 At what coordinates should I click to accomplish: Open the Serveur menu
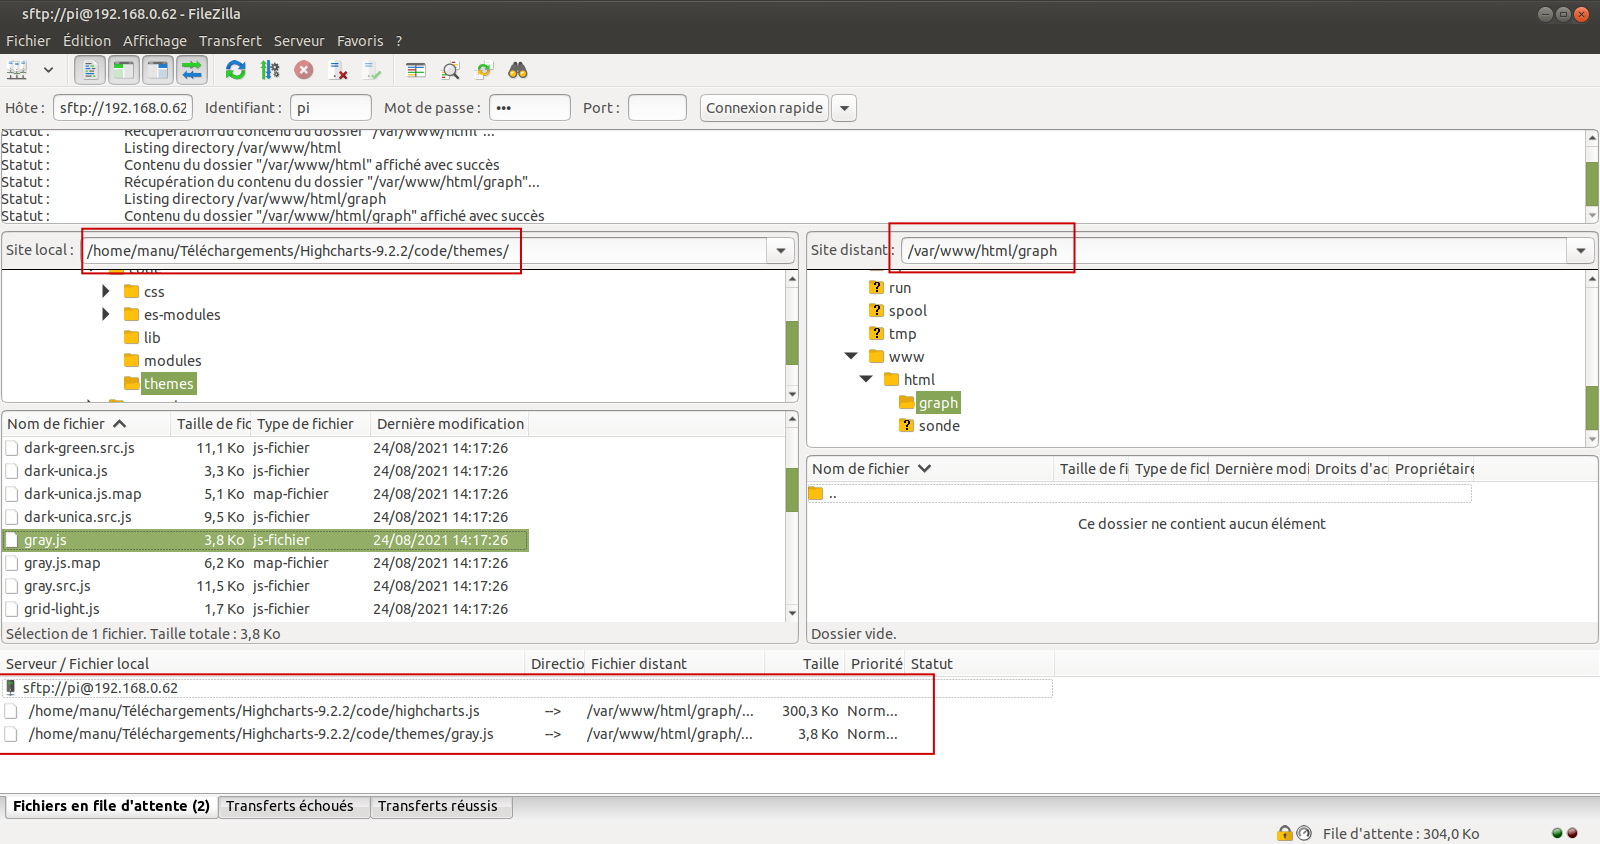pyautogui.click(x=299, y=41)
